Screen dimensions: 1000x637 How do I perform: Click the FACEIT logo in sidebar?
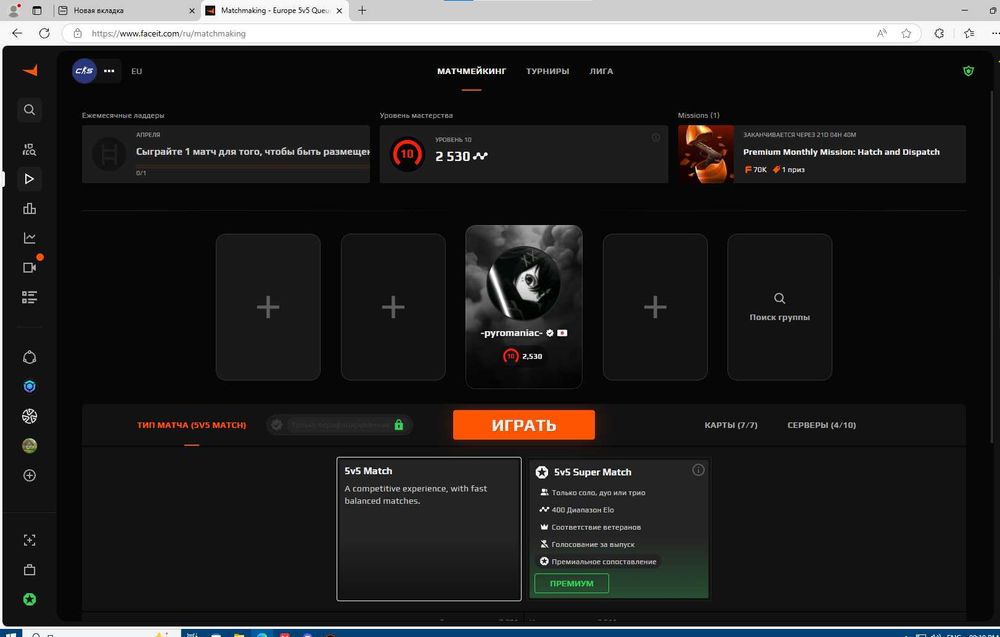click(30, 70)
